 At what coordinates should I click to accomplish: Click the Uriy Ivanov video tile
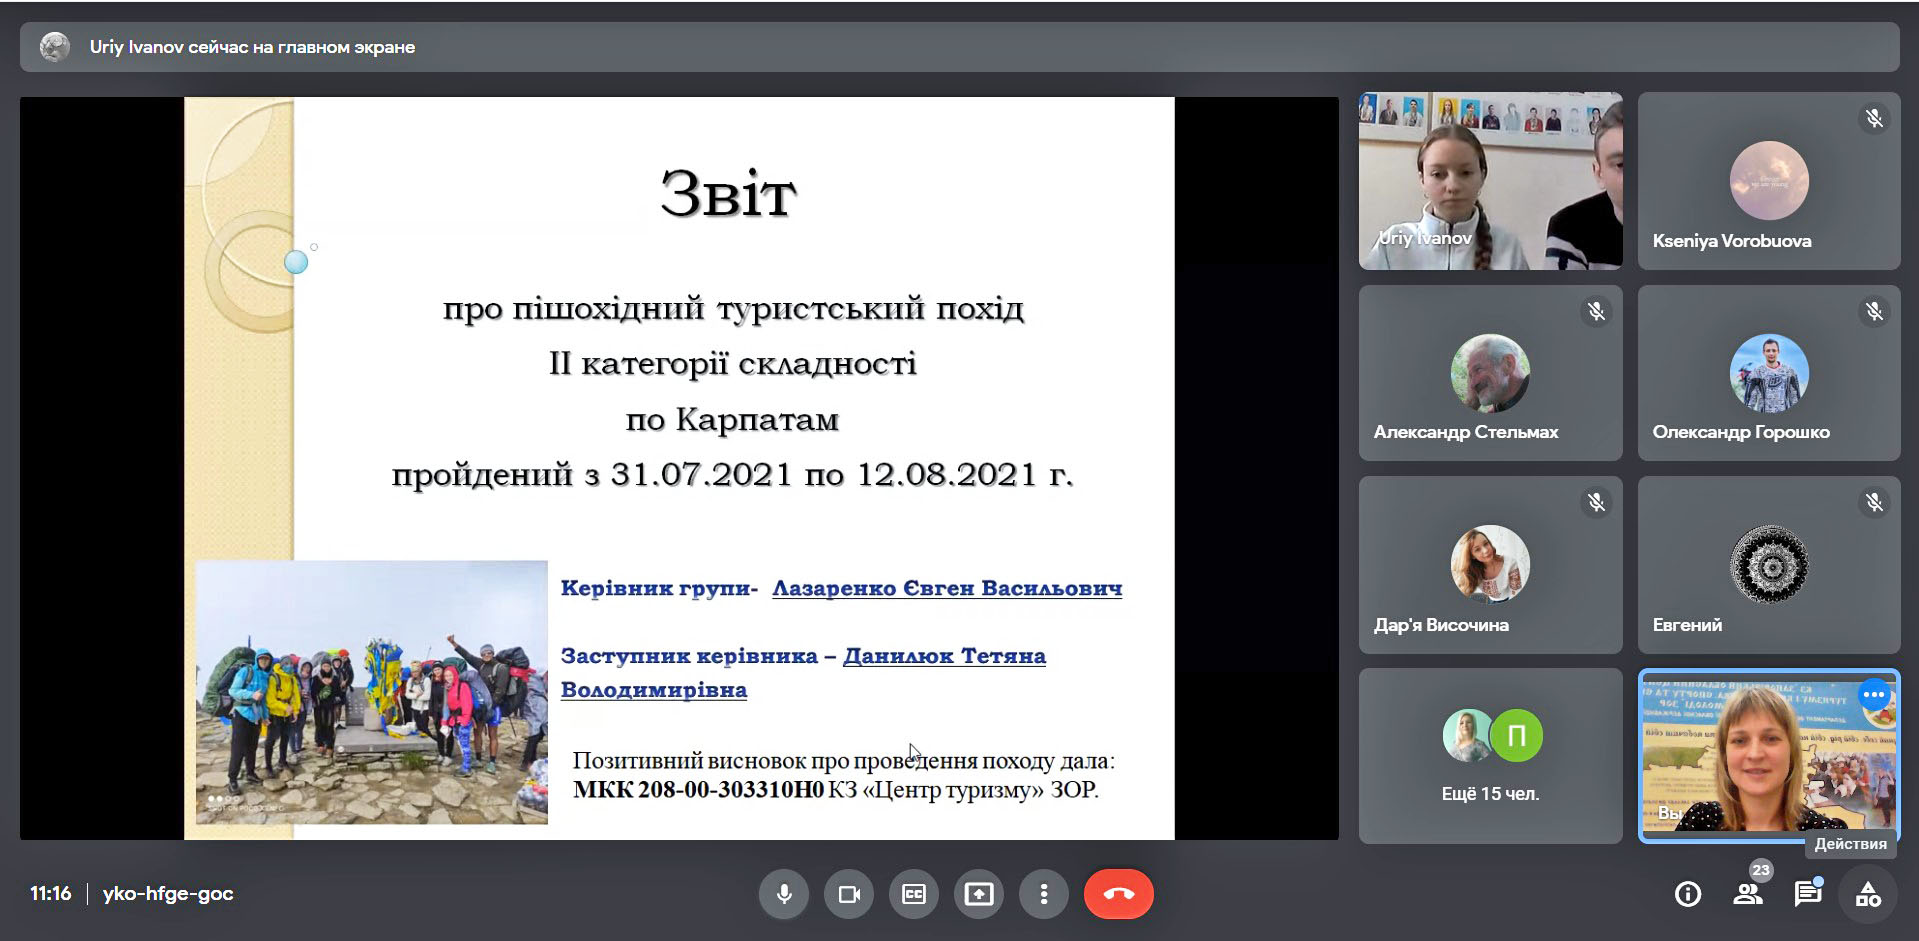(1490, 181)
